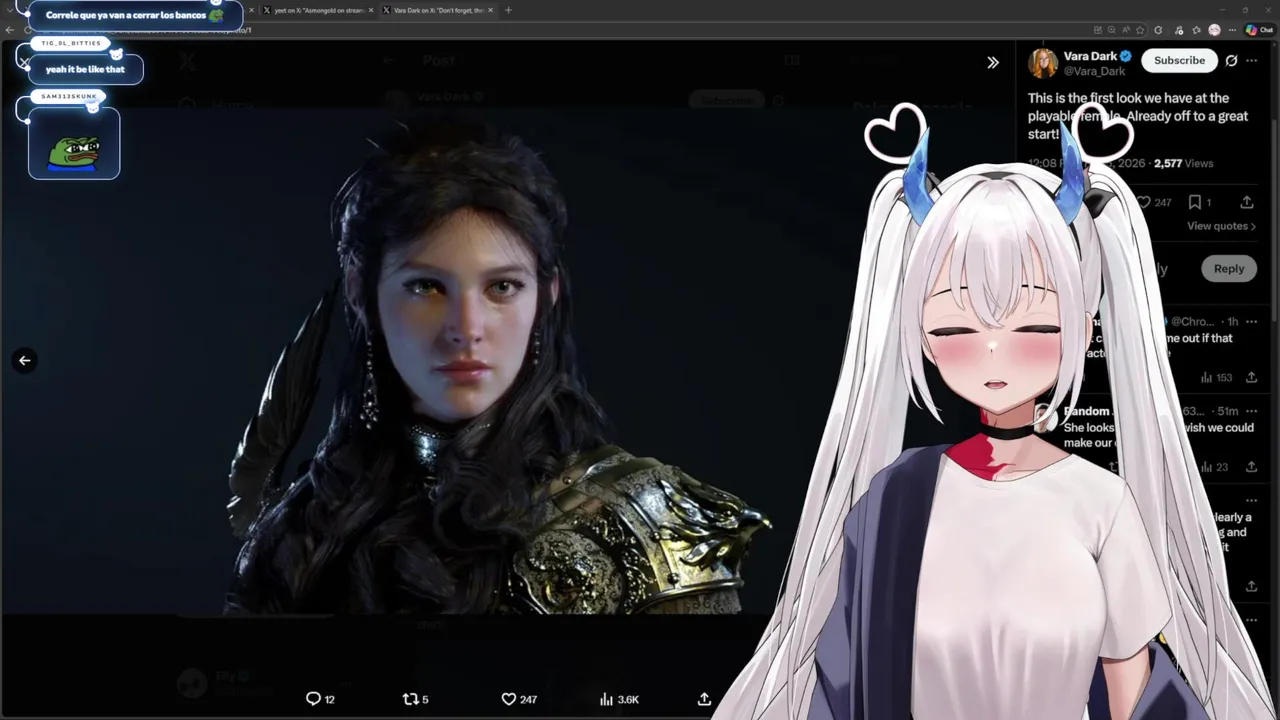
Task: Add page to favorites star icon
Action: click(1139, 30)
